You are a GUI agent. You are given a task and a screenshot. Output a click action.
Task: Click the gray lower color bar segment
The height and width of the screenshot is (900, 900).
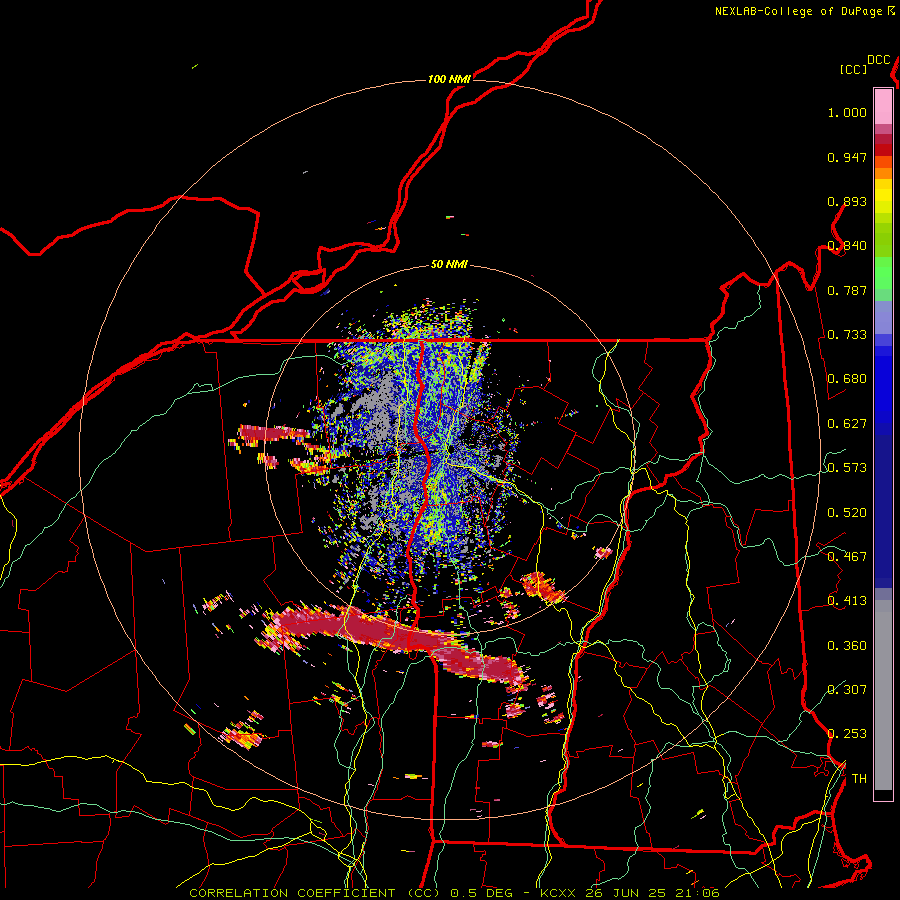pyautogui.click(x=883, y=695)
